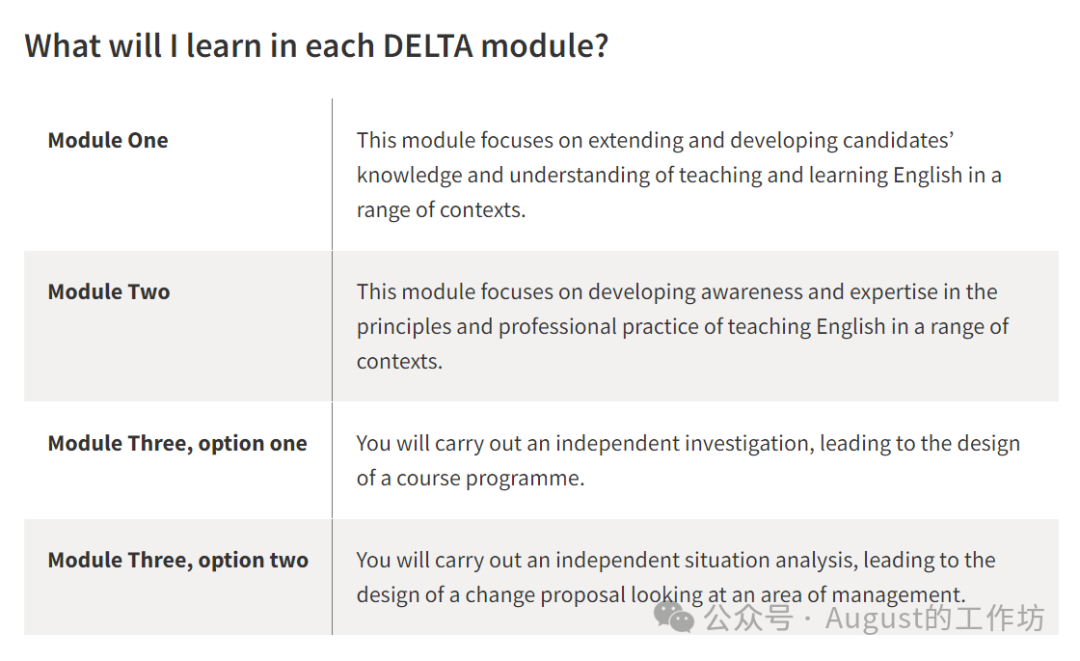Click the 'What will I learn' heading
This screenshot has width=1080, height=661.
point(316,45)
